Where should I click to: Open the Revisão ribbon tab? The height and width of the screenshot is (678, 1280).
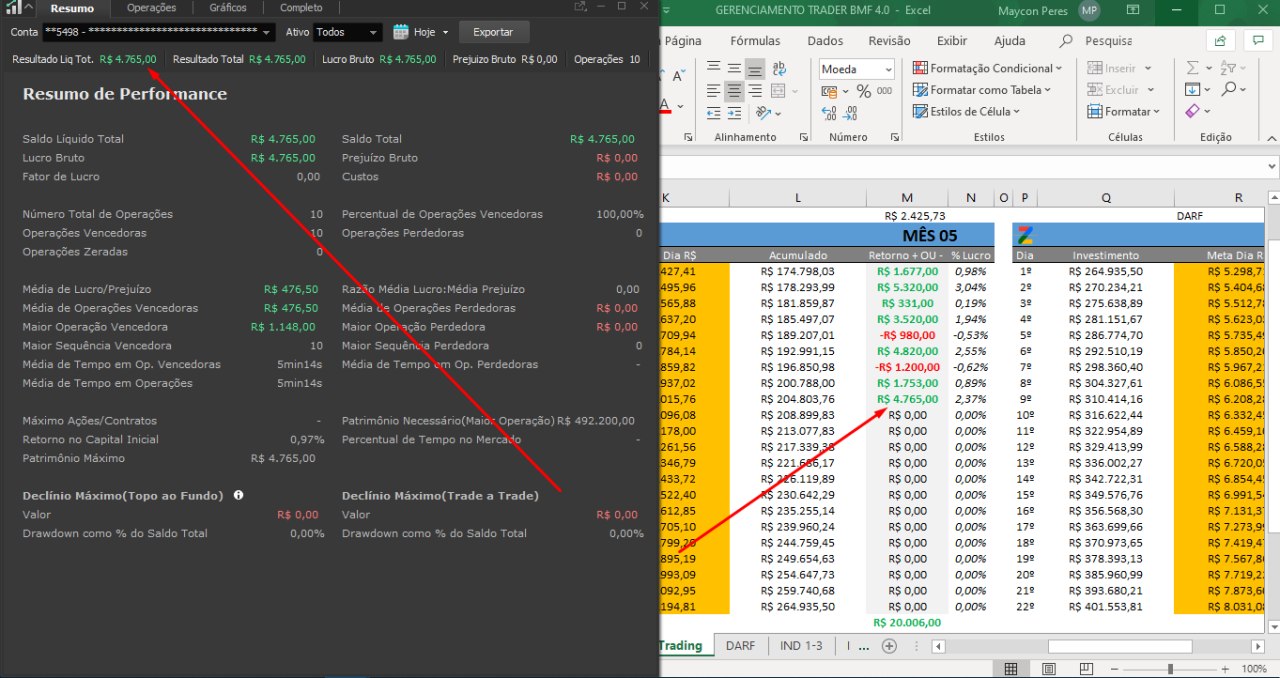889,41
